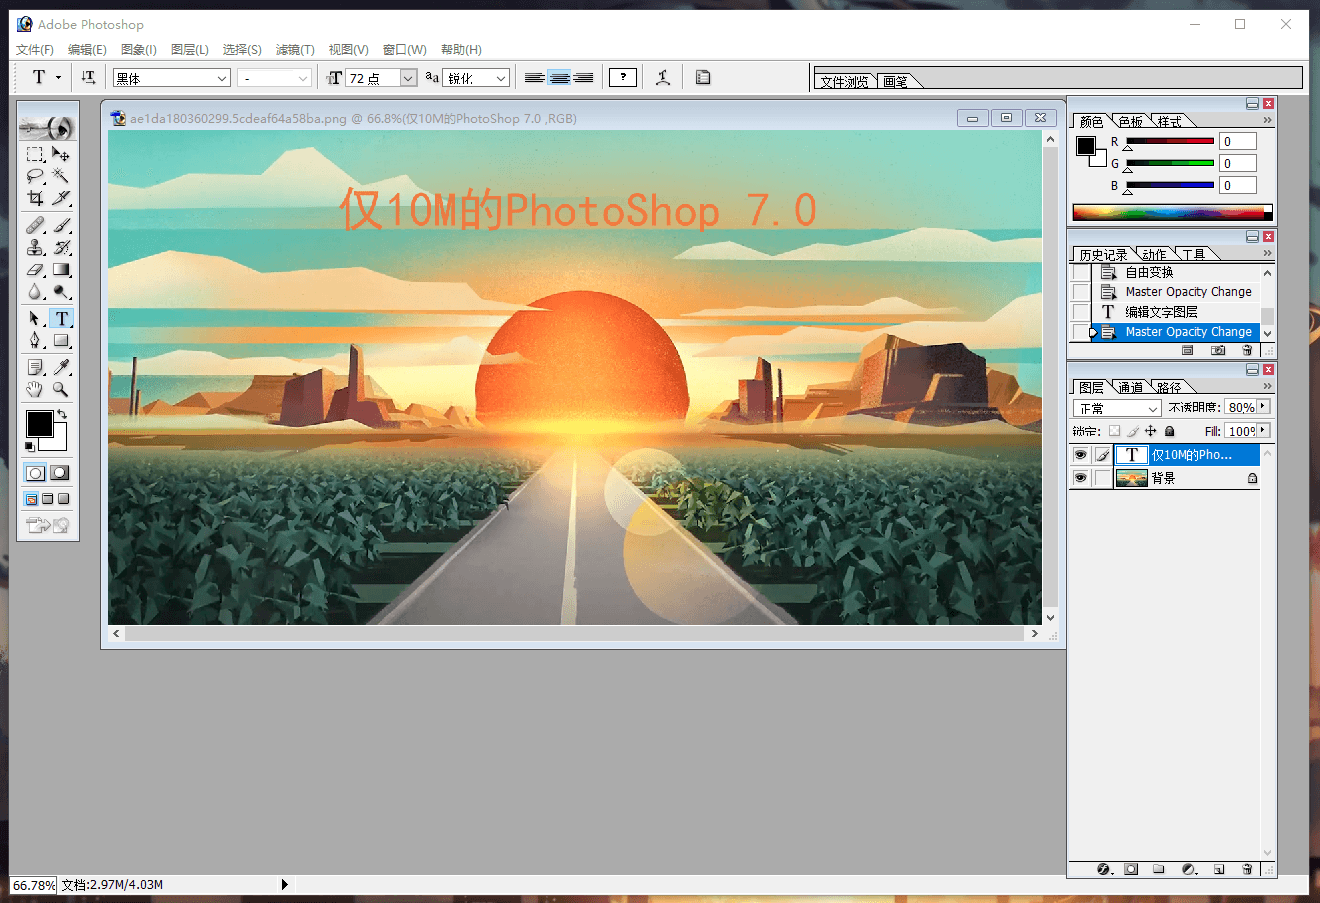Switch to Standard editing mode
1320x903 pixels.
pyautogui.click(x=35, y=473)
